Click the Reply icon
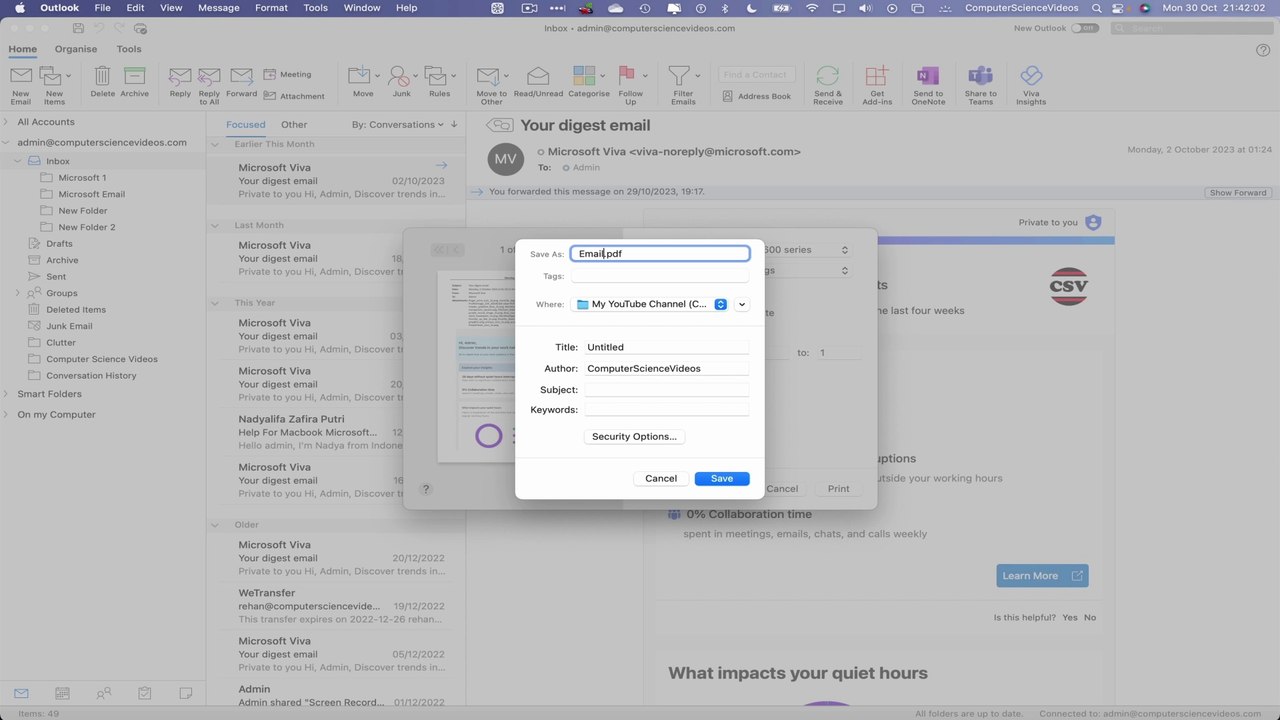Image resolution: width=1280 pixels, height=720 pixels. [x=180, y=76]
